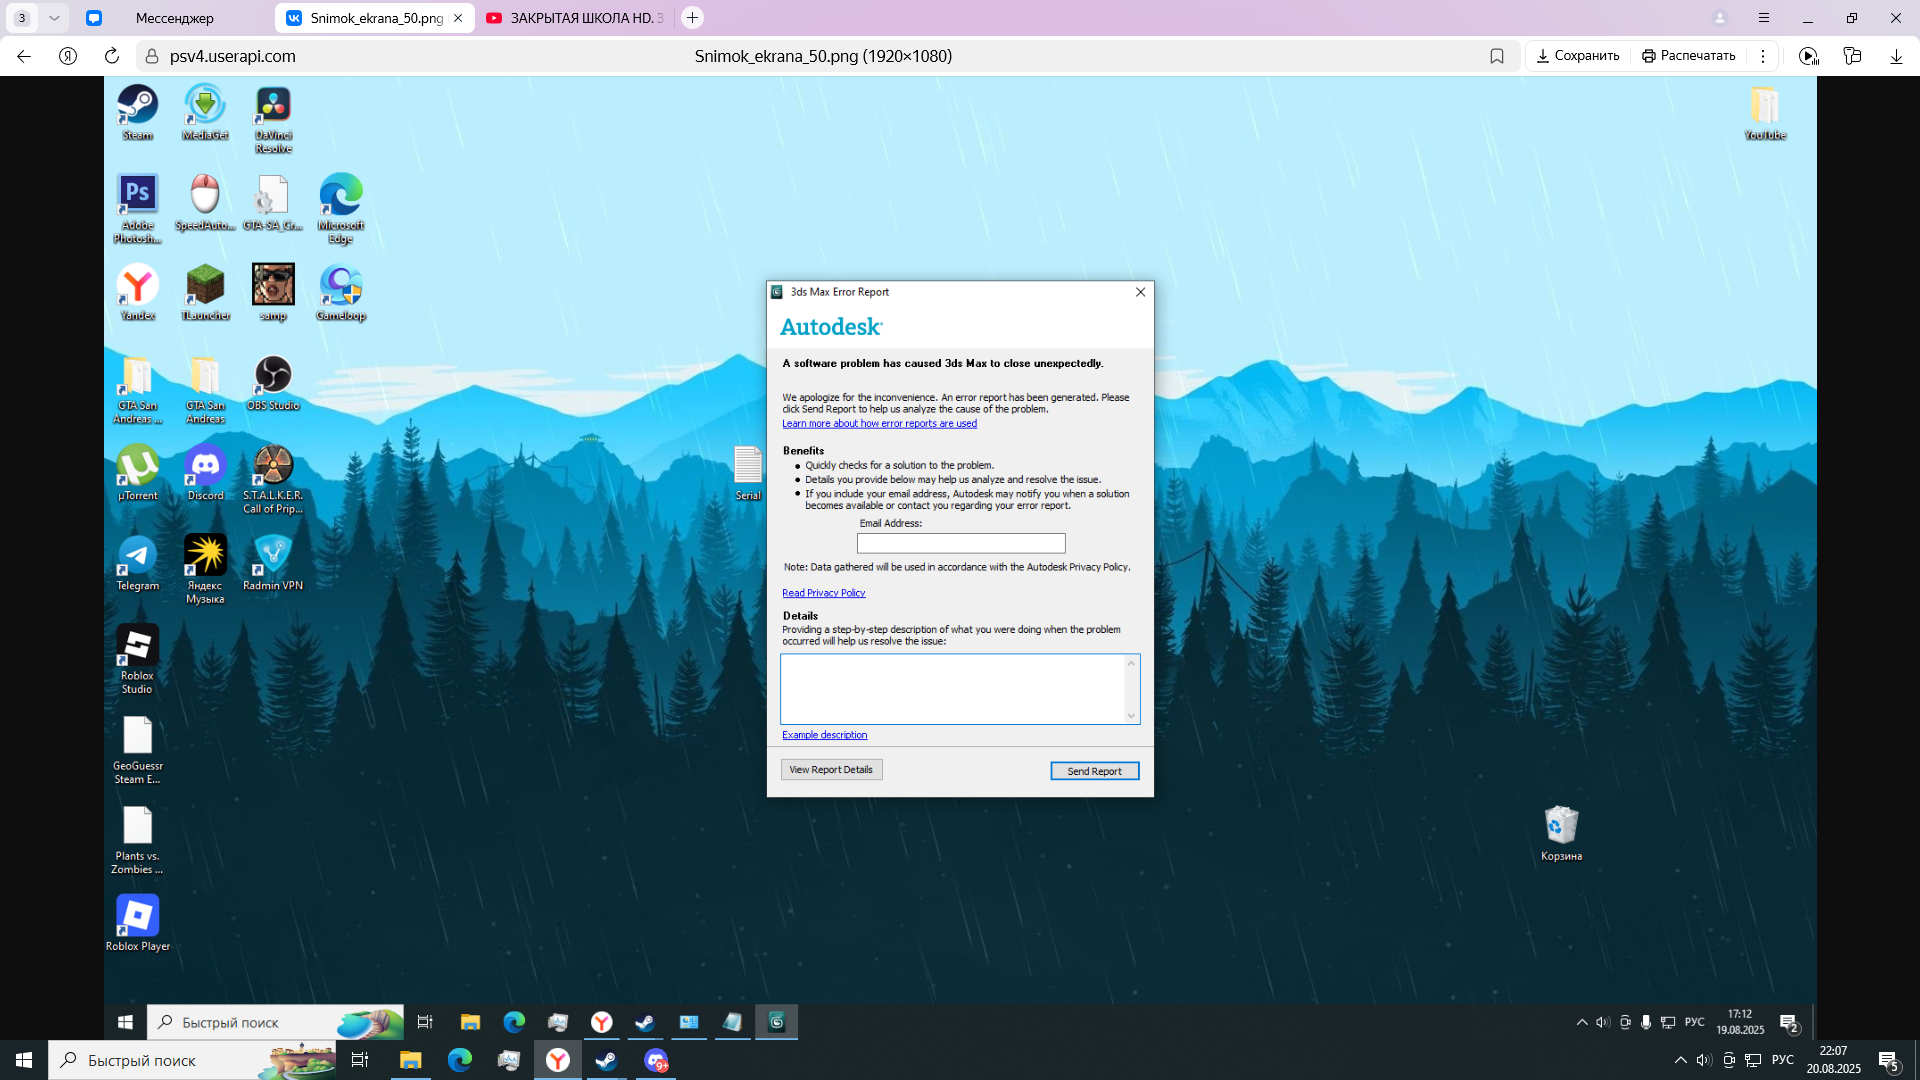1920x1080 pixels.
Task: Bookmark this page using the bookmark icon
Action: [x=1497, y=56]
